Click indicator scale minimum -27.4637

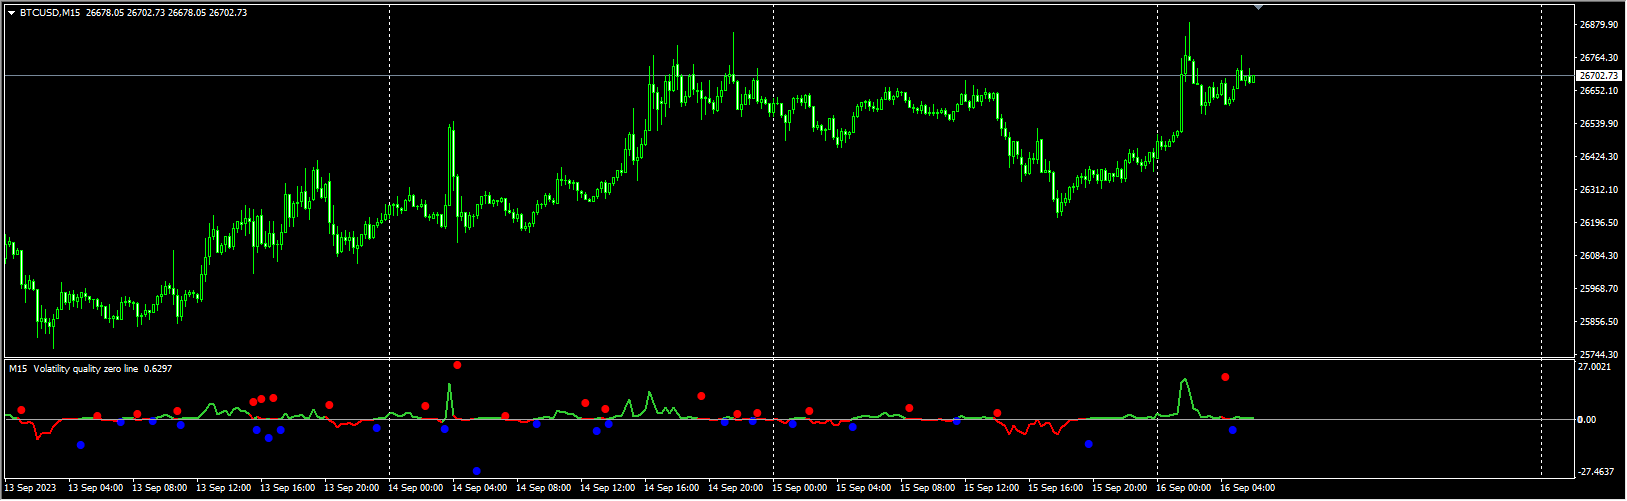tap(1596, 471)
